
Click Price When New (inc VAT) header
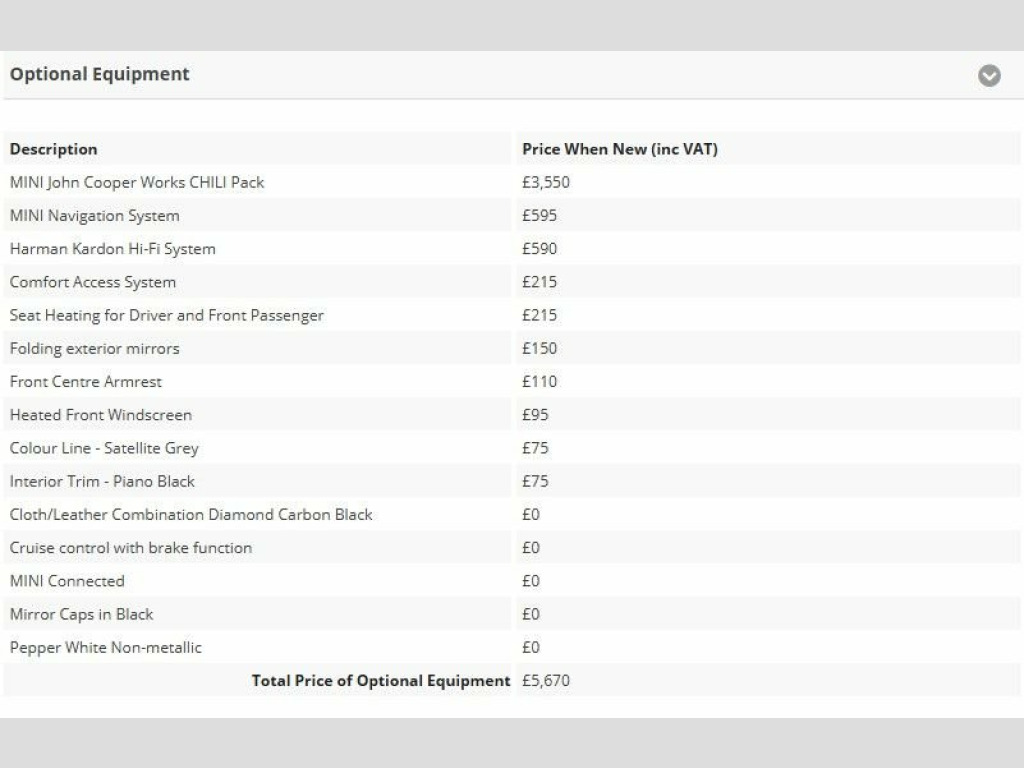coord(619,149)
